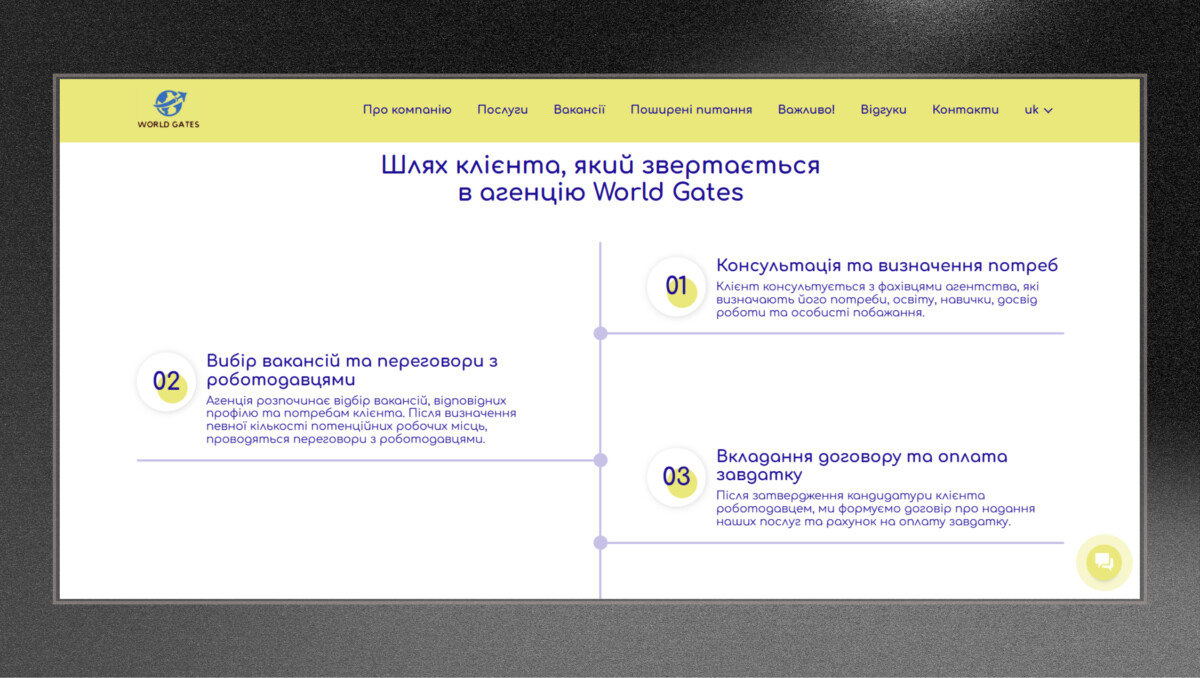
Task: Click the paragraph starting Агенція розпочинає відбір
Action: (x=362, y=419)
